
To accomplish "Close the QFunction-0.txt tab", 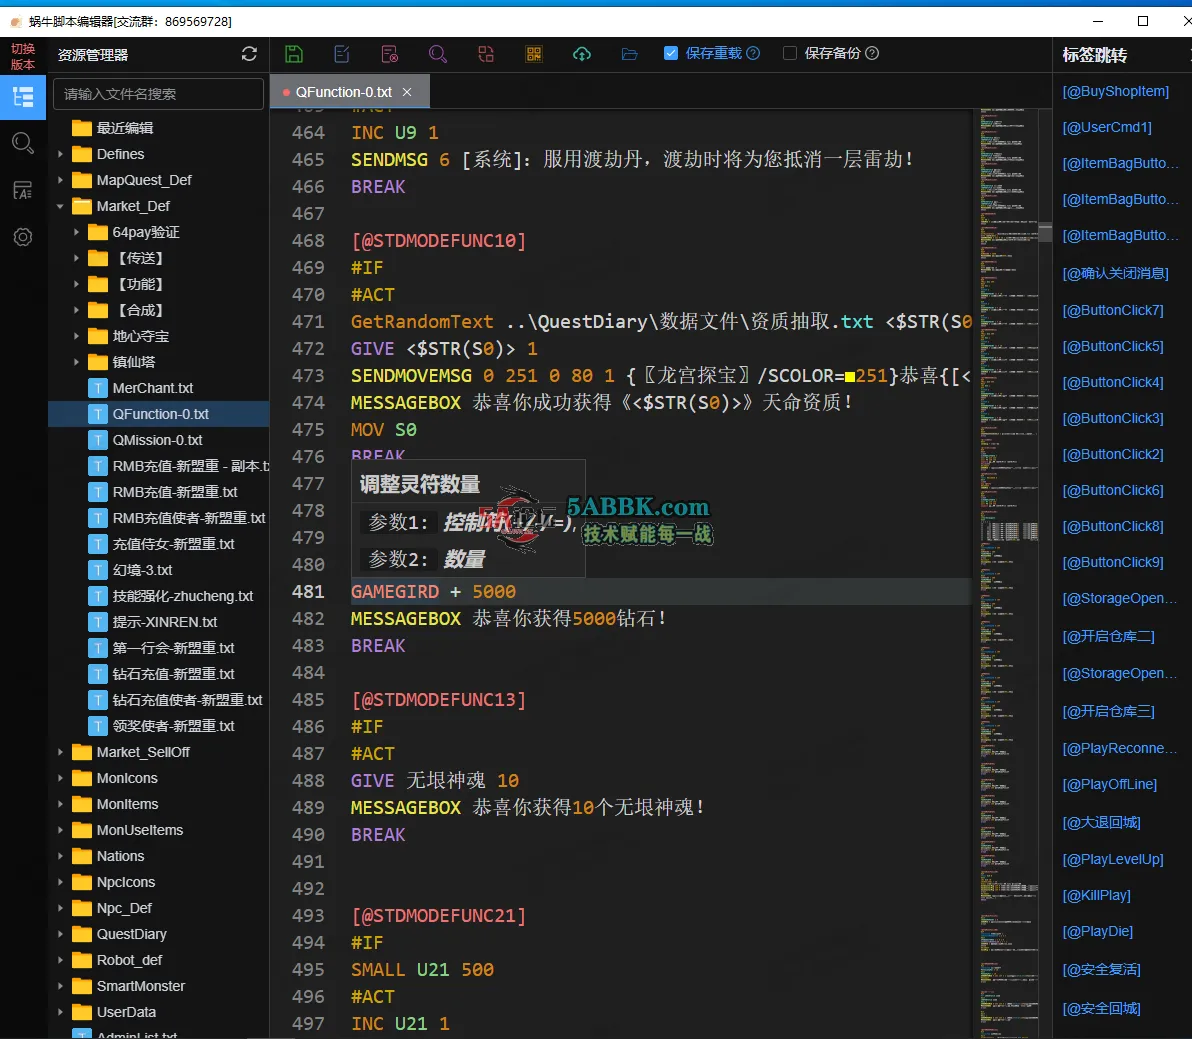I will pyautogui.click(x=407, y=92).
